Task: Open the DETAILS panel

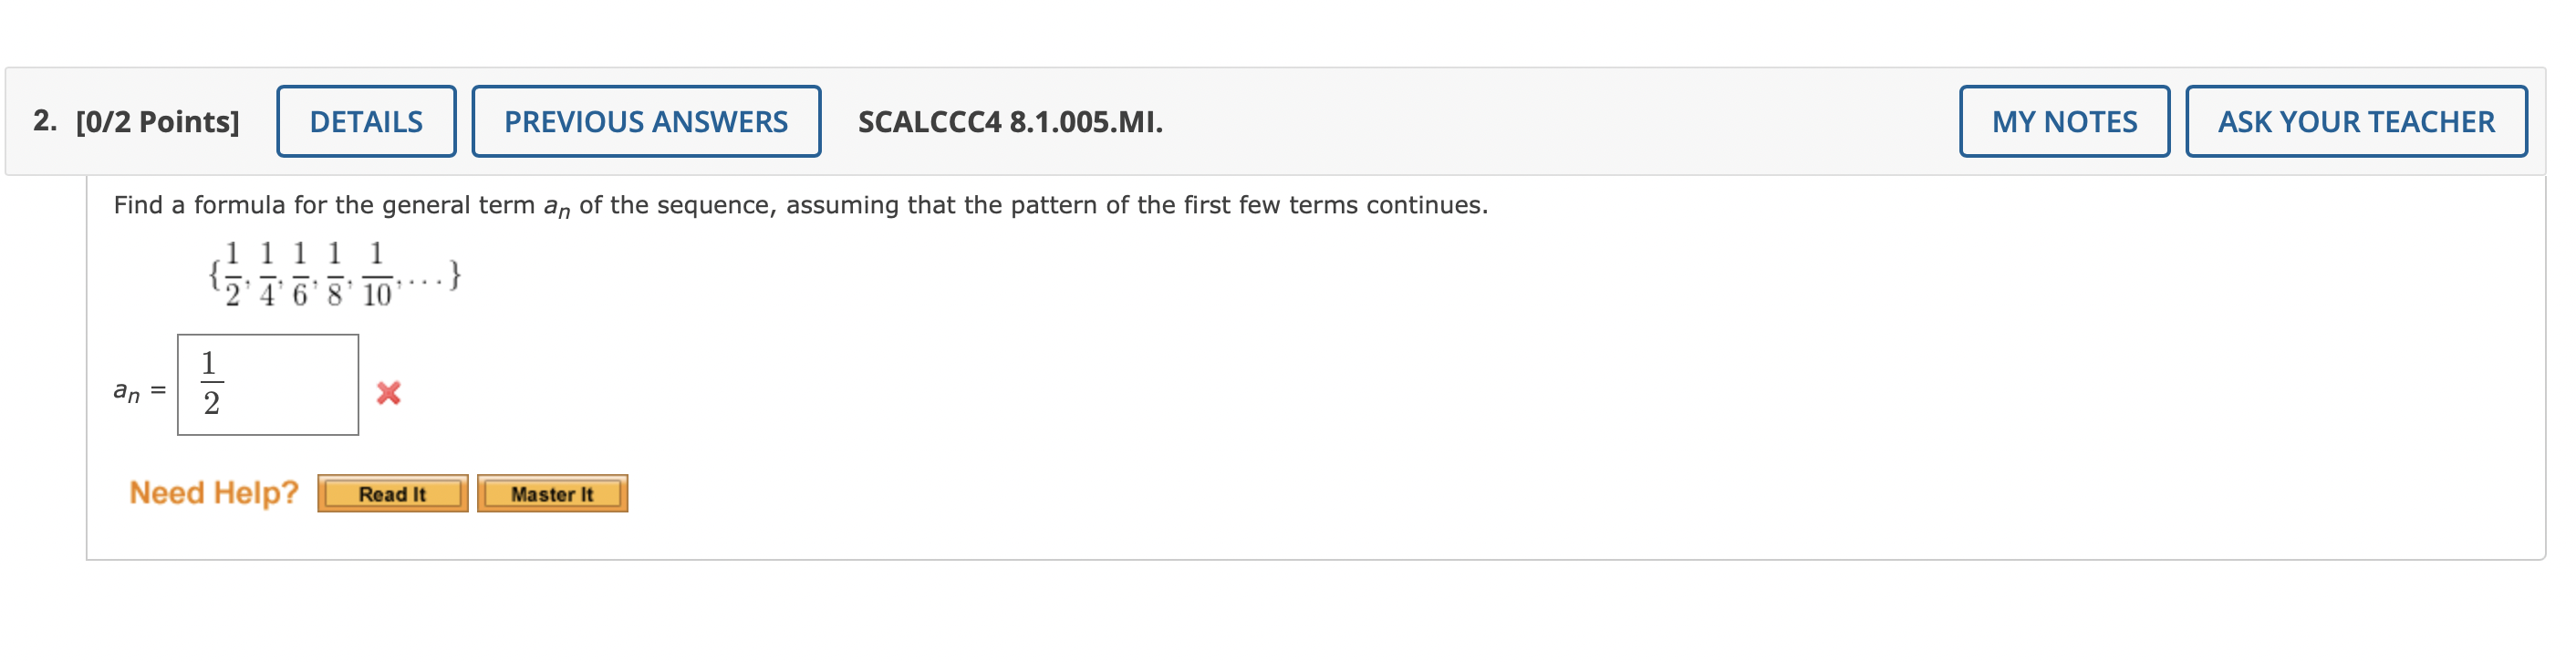Action: (x=365, y=121)
